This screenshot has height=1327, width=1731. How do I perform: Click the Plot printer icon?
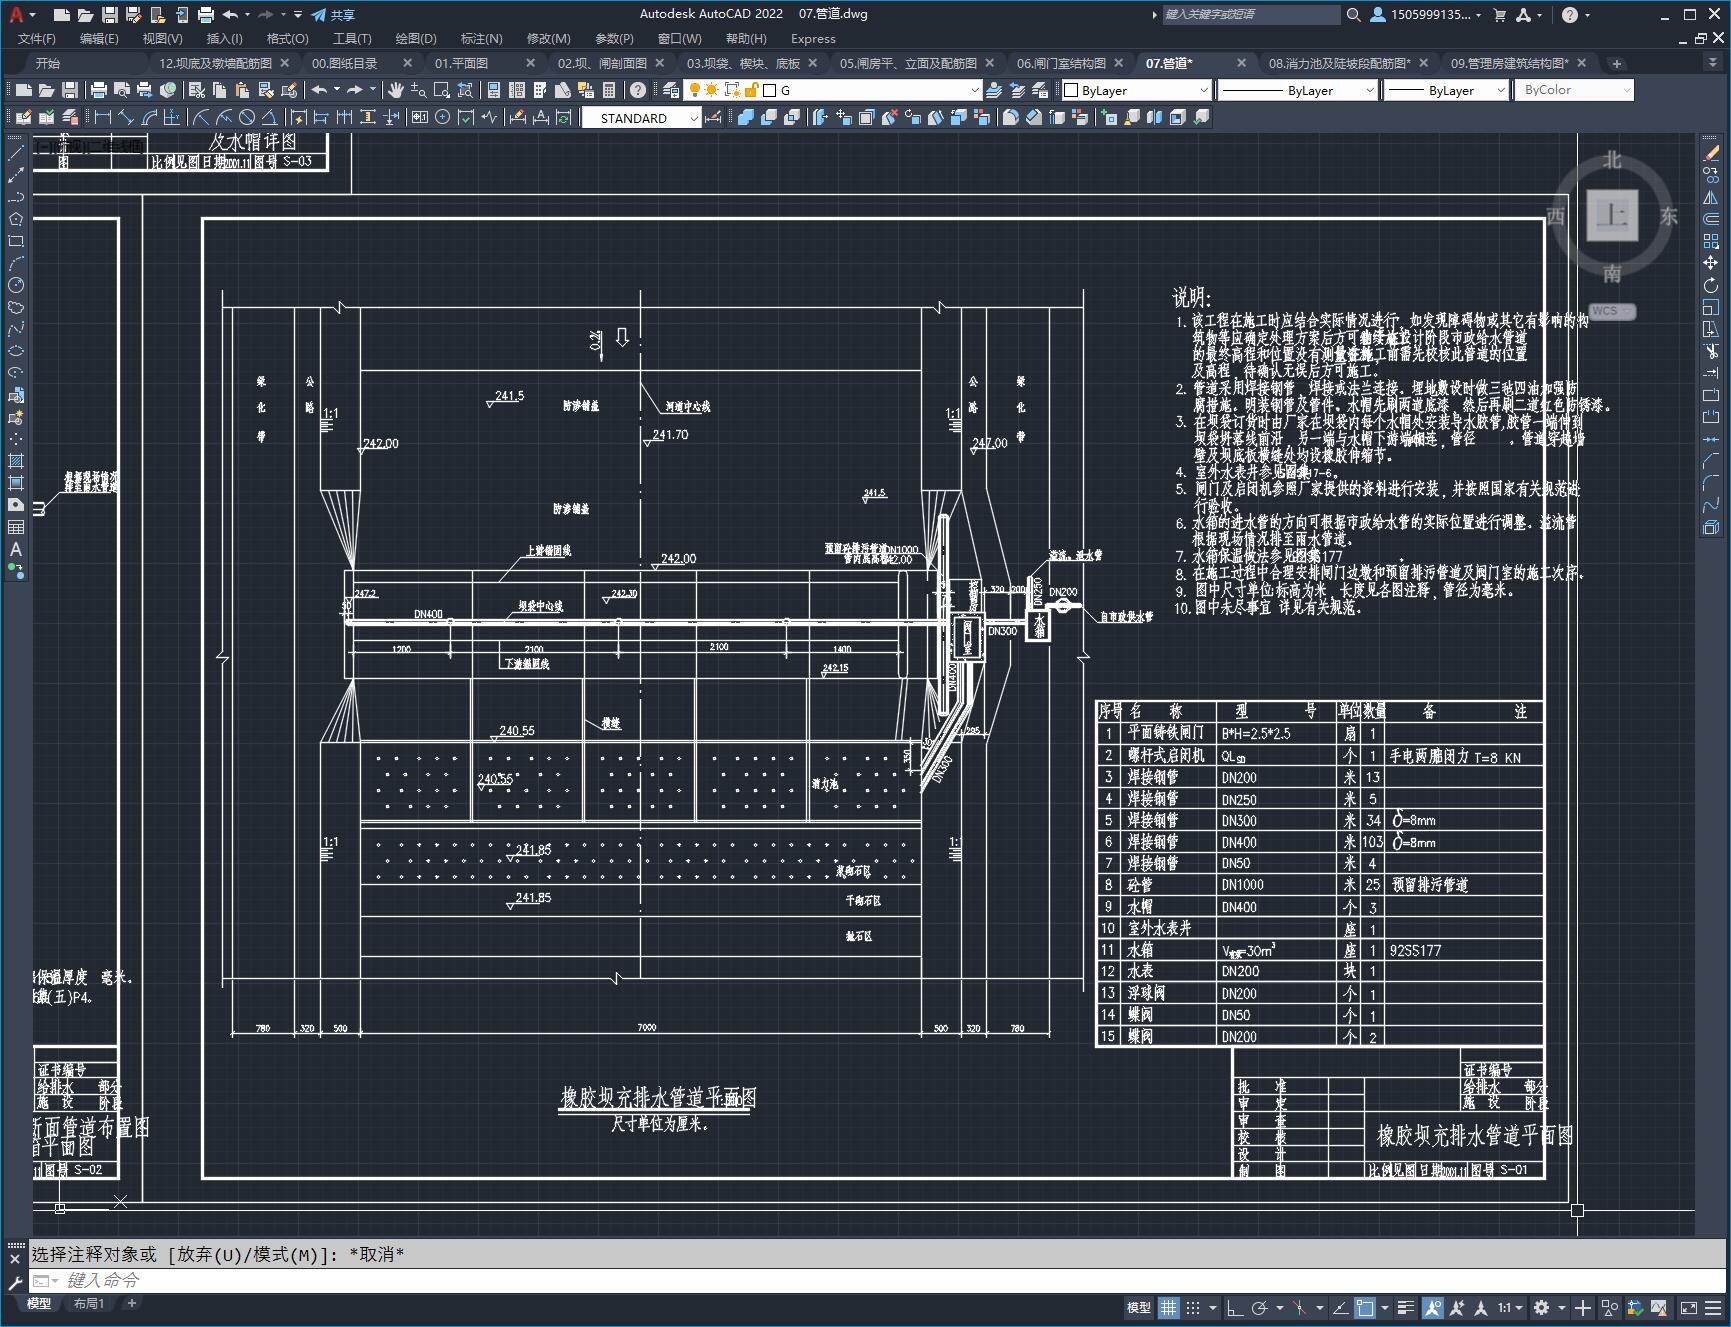click(x=99, y=90)
